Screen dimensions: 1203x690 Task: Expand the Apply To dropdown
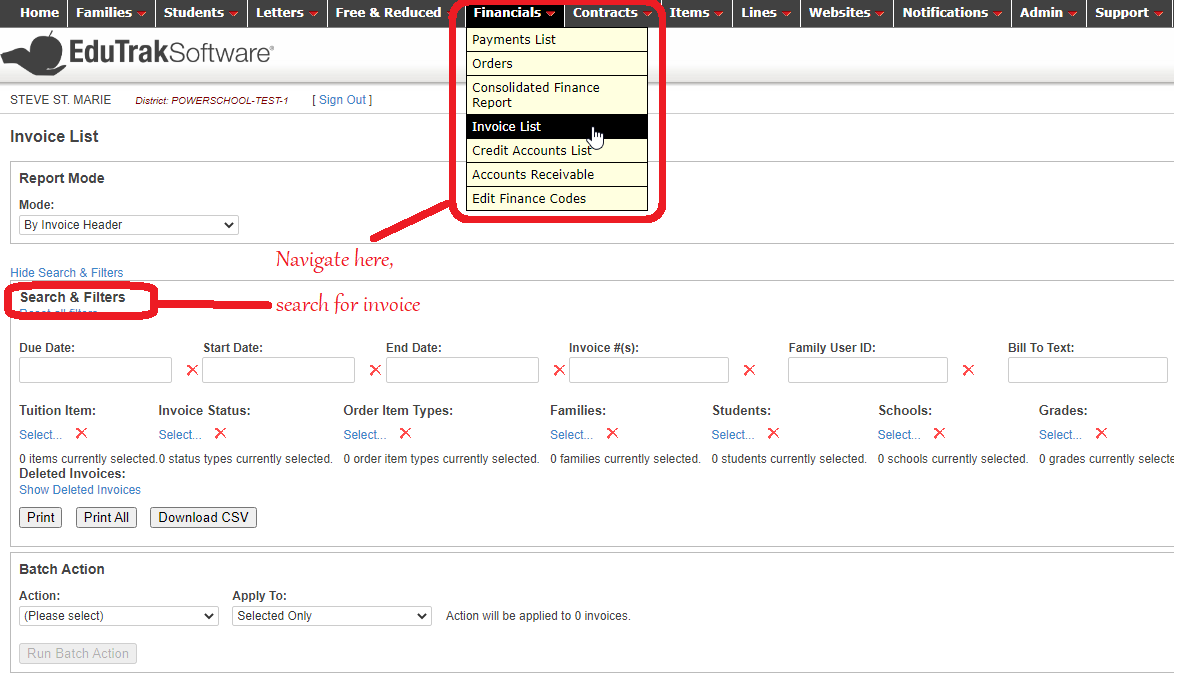coord(332,616)
